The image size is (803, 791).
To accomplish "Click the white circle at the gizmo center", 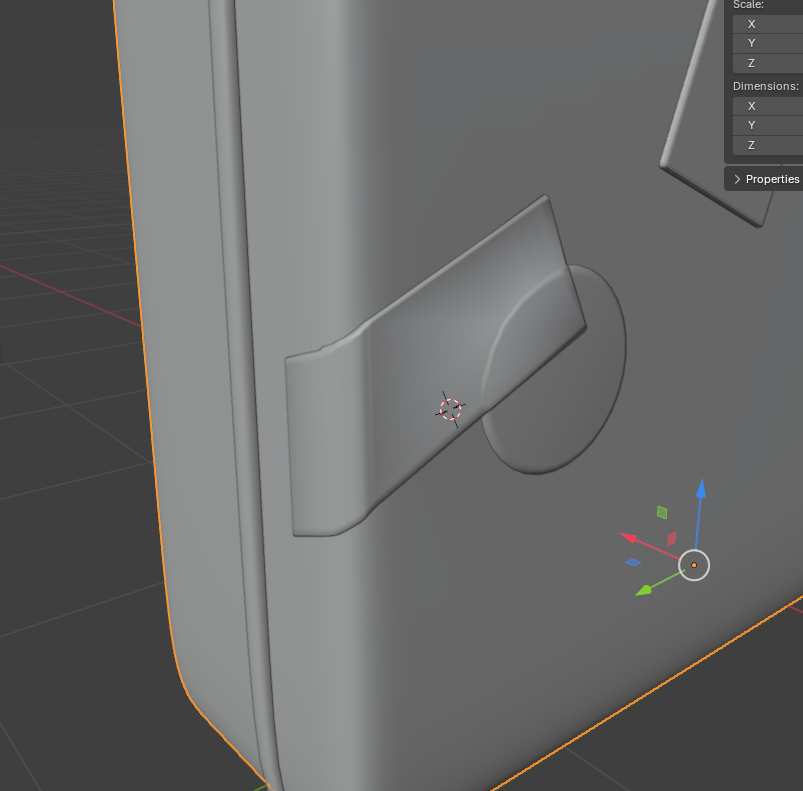I will pos(694,565).
